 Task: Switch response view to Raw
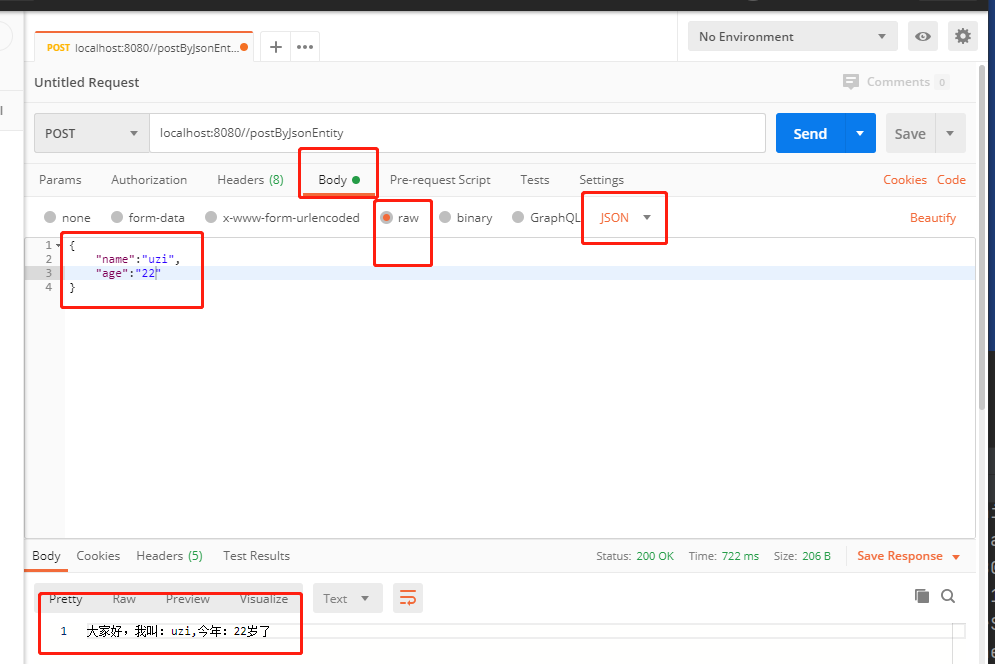pyautogui.click(x=124, y=599)
